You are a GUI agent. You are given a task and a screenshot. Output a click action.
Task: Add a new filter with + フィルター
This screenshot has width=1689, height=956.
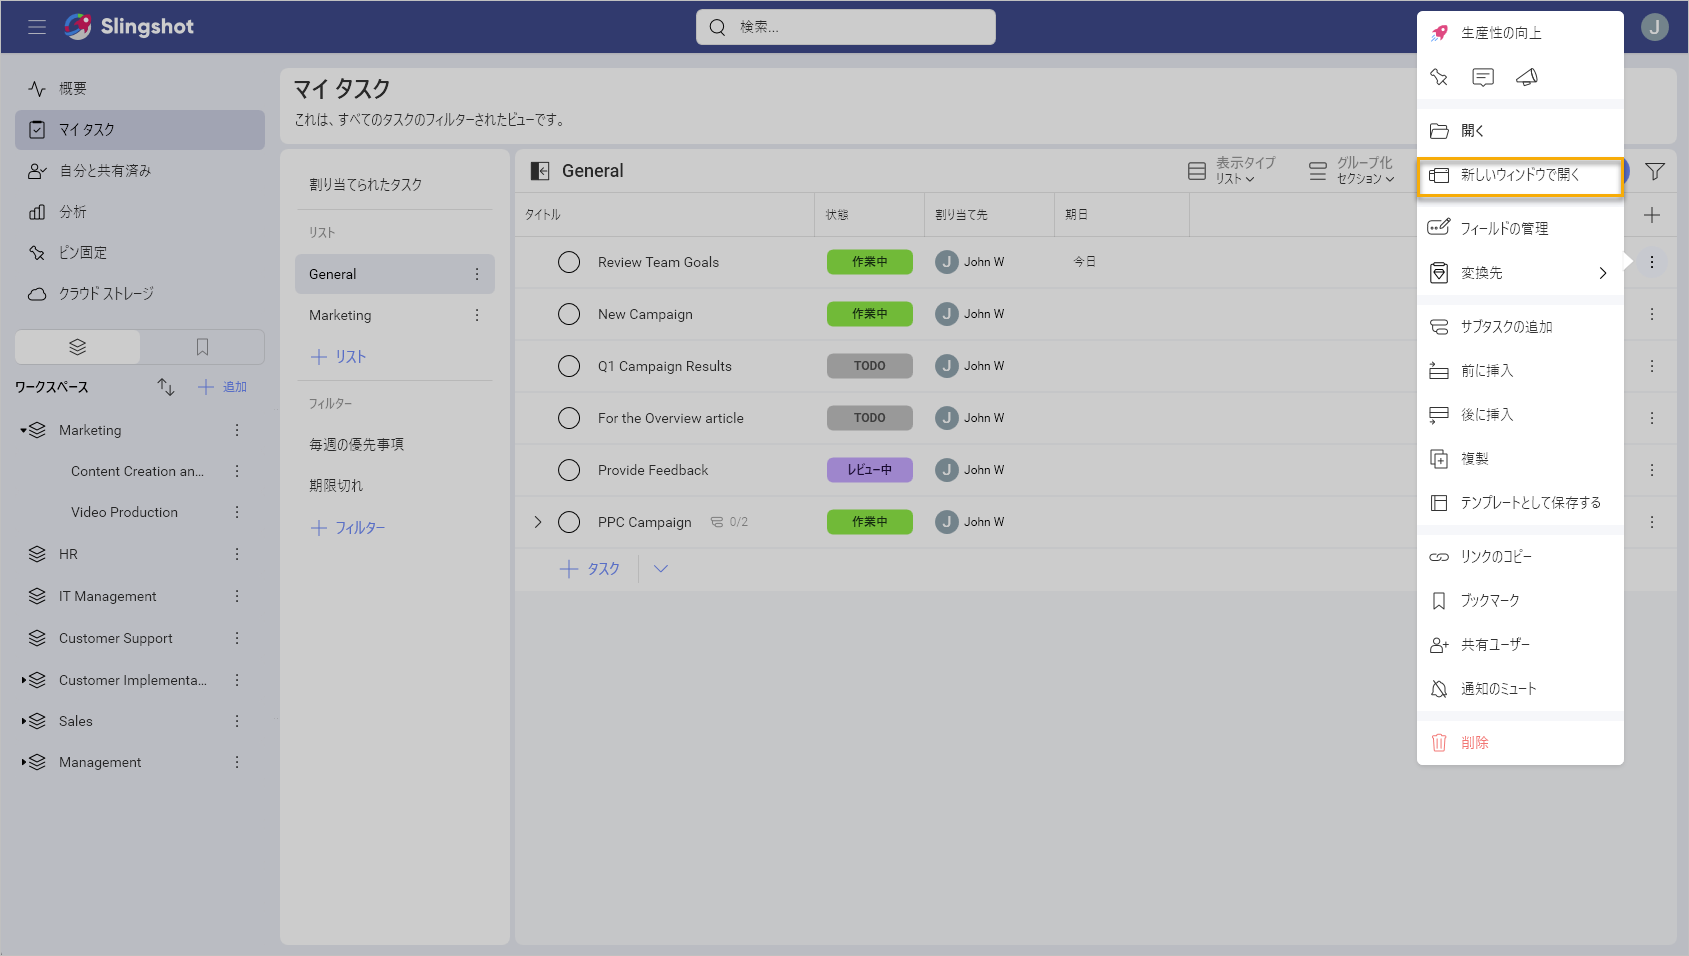coord(348,528)
